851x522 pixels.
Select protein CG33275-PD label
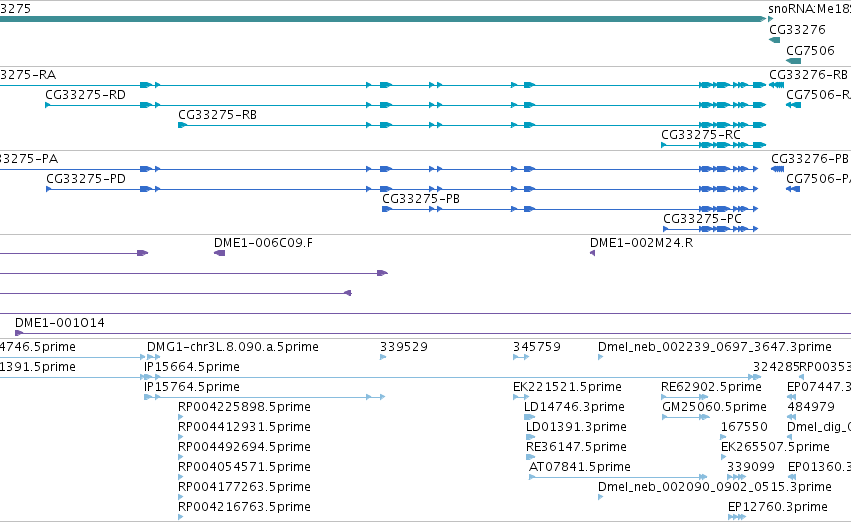pos(86,179)
